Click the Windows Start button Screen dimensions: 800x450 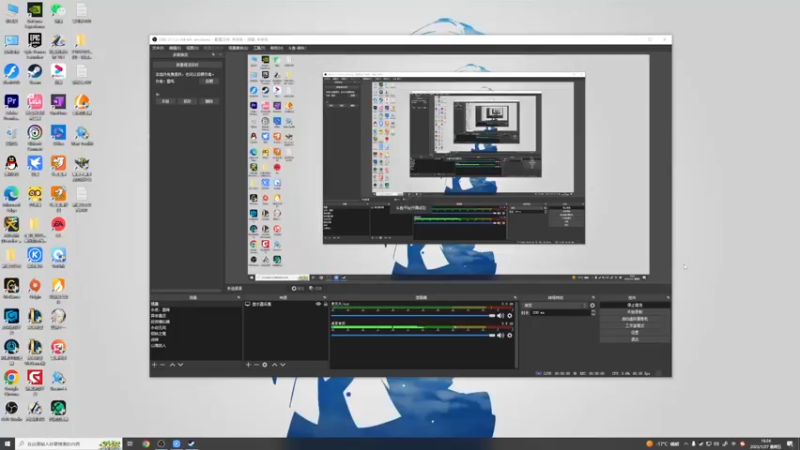click(7, 444)
